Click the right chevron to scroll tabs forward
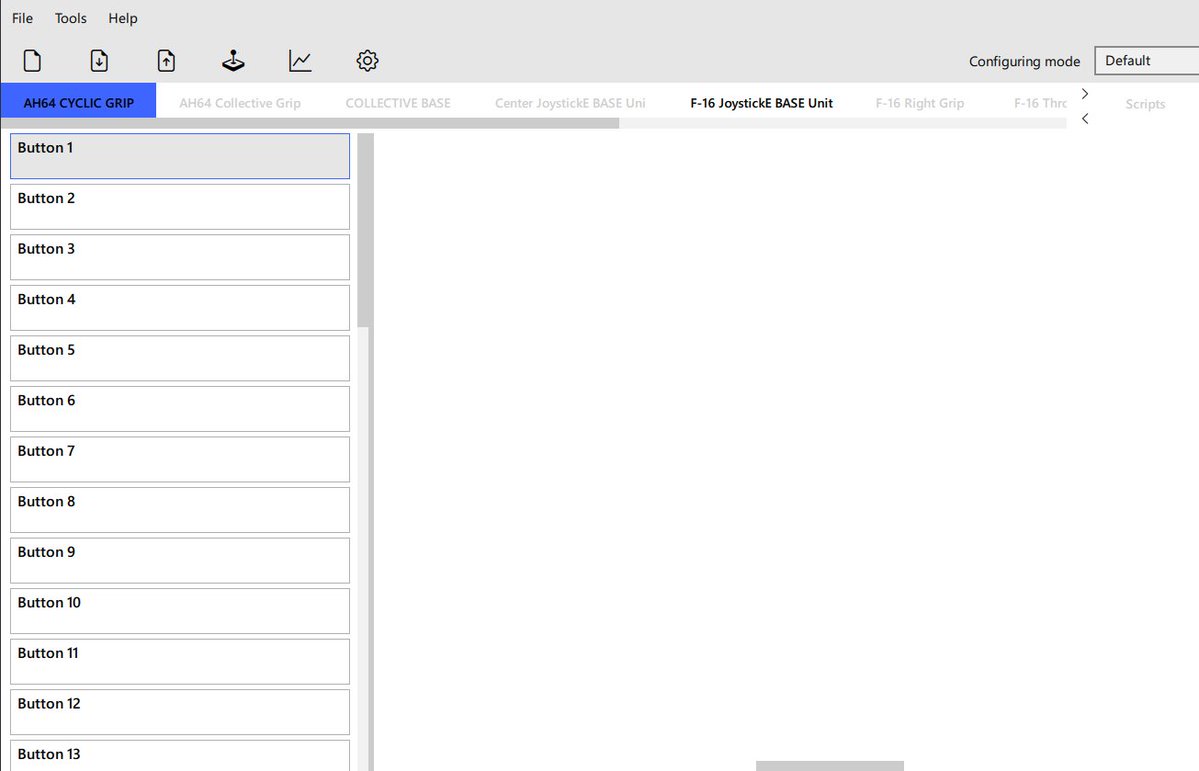The height and width of the screenshot is (771, 1199). [1084, 93]
